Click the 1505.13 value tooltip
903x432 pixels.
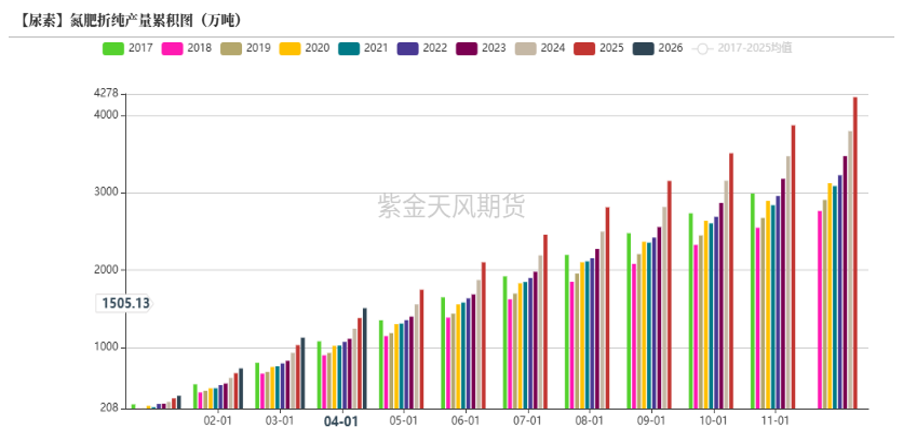pyautogui.click(x=123, y=303)
